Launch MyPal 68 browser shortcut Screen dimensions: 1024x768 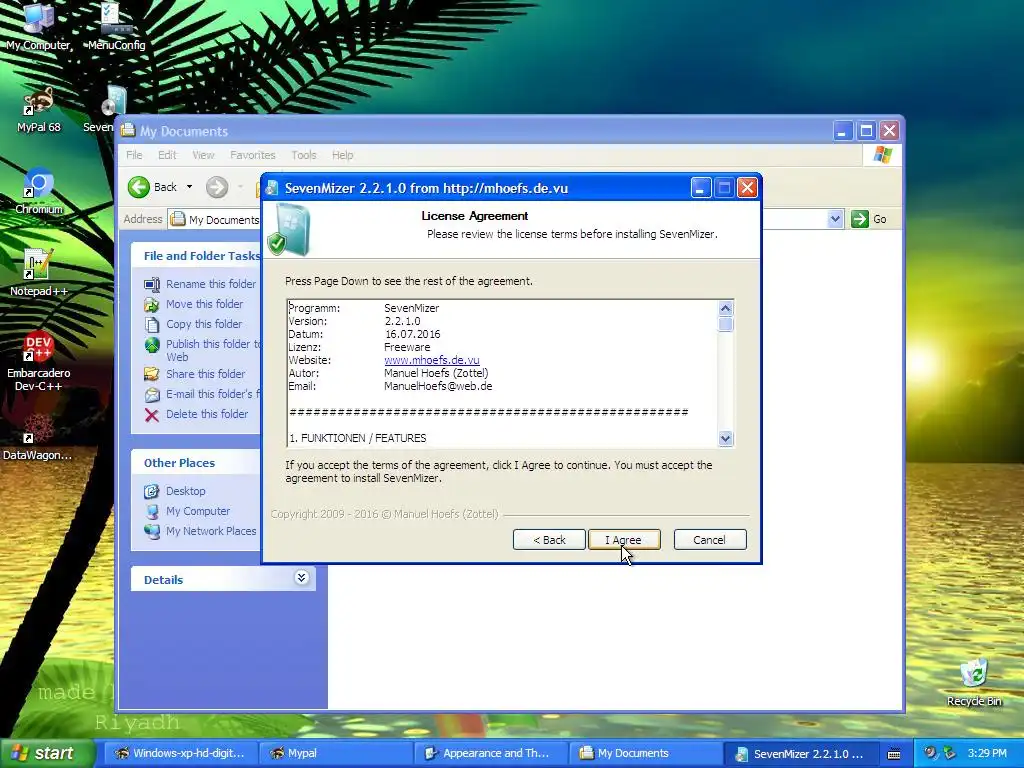click(39, 110)
